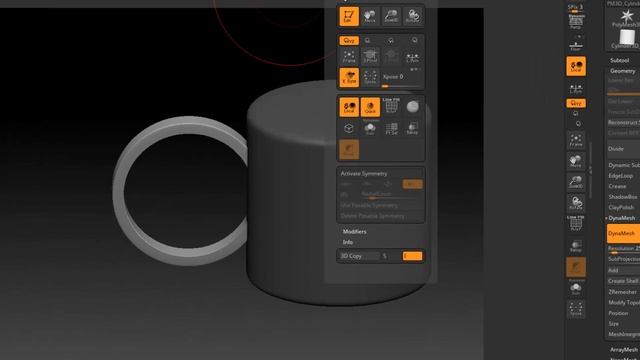Click the Dynamic Persp icon on the right shelf
640x360 pixels.
click(576, 21)
